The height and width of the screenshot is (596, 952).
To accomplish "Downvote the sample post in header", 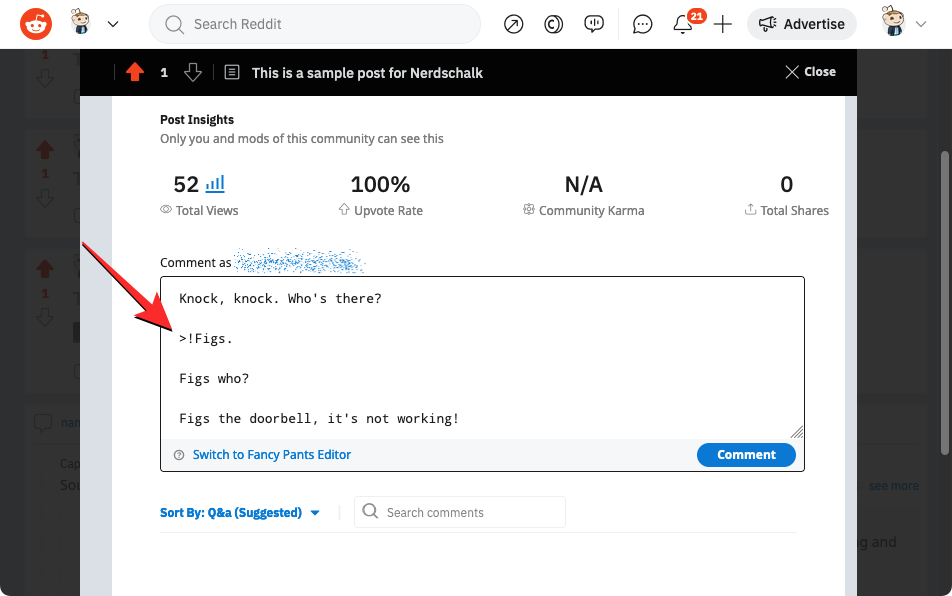I will (193, 72).
